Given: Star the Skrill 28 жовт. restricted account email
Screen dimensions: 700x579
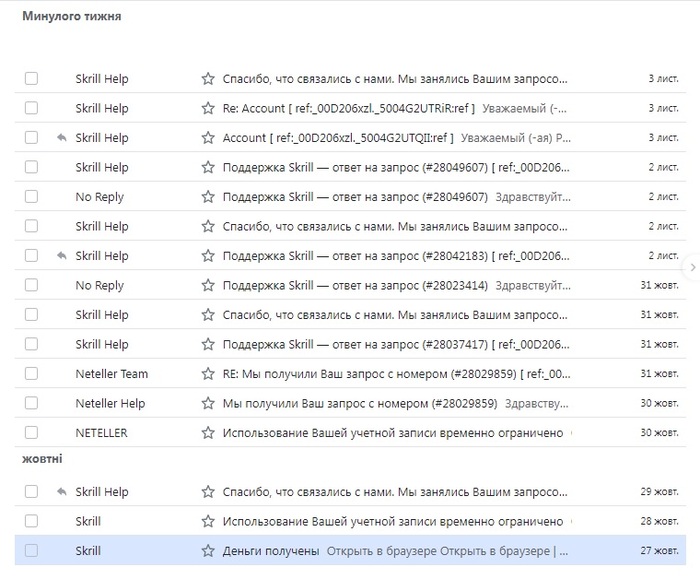Looking at the screenshot, I should coord(208,522).
